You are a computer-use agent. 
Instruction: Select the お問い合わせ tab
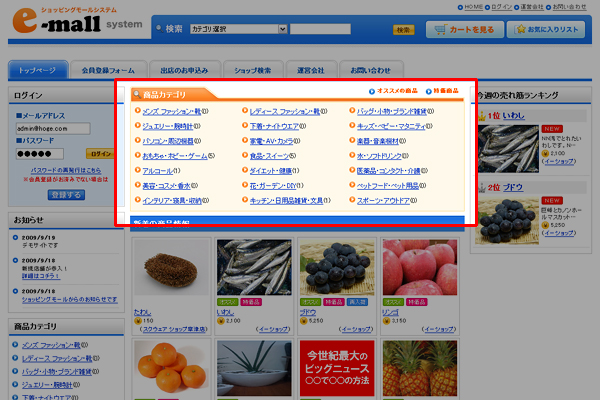pos(369,71)
